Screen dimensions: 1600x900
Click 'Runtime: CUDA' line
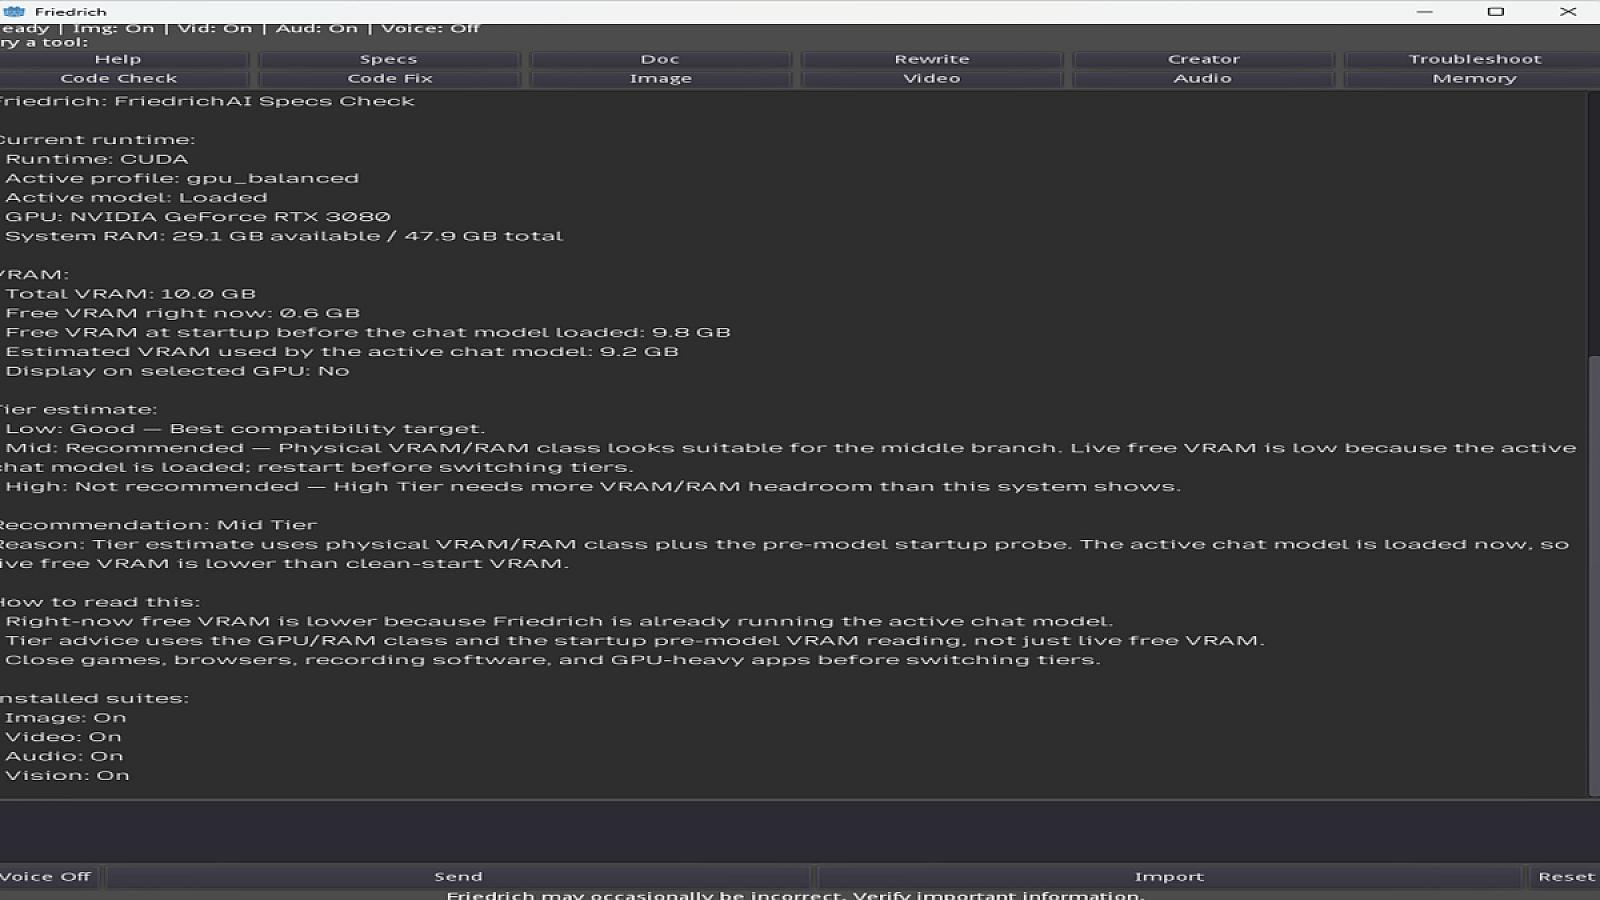(x=97, y=159)
